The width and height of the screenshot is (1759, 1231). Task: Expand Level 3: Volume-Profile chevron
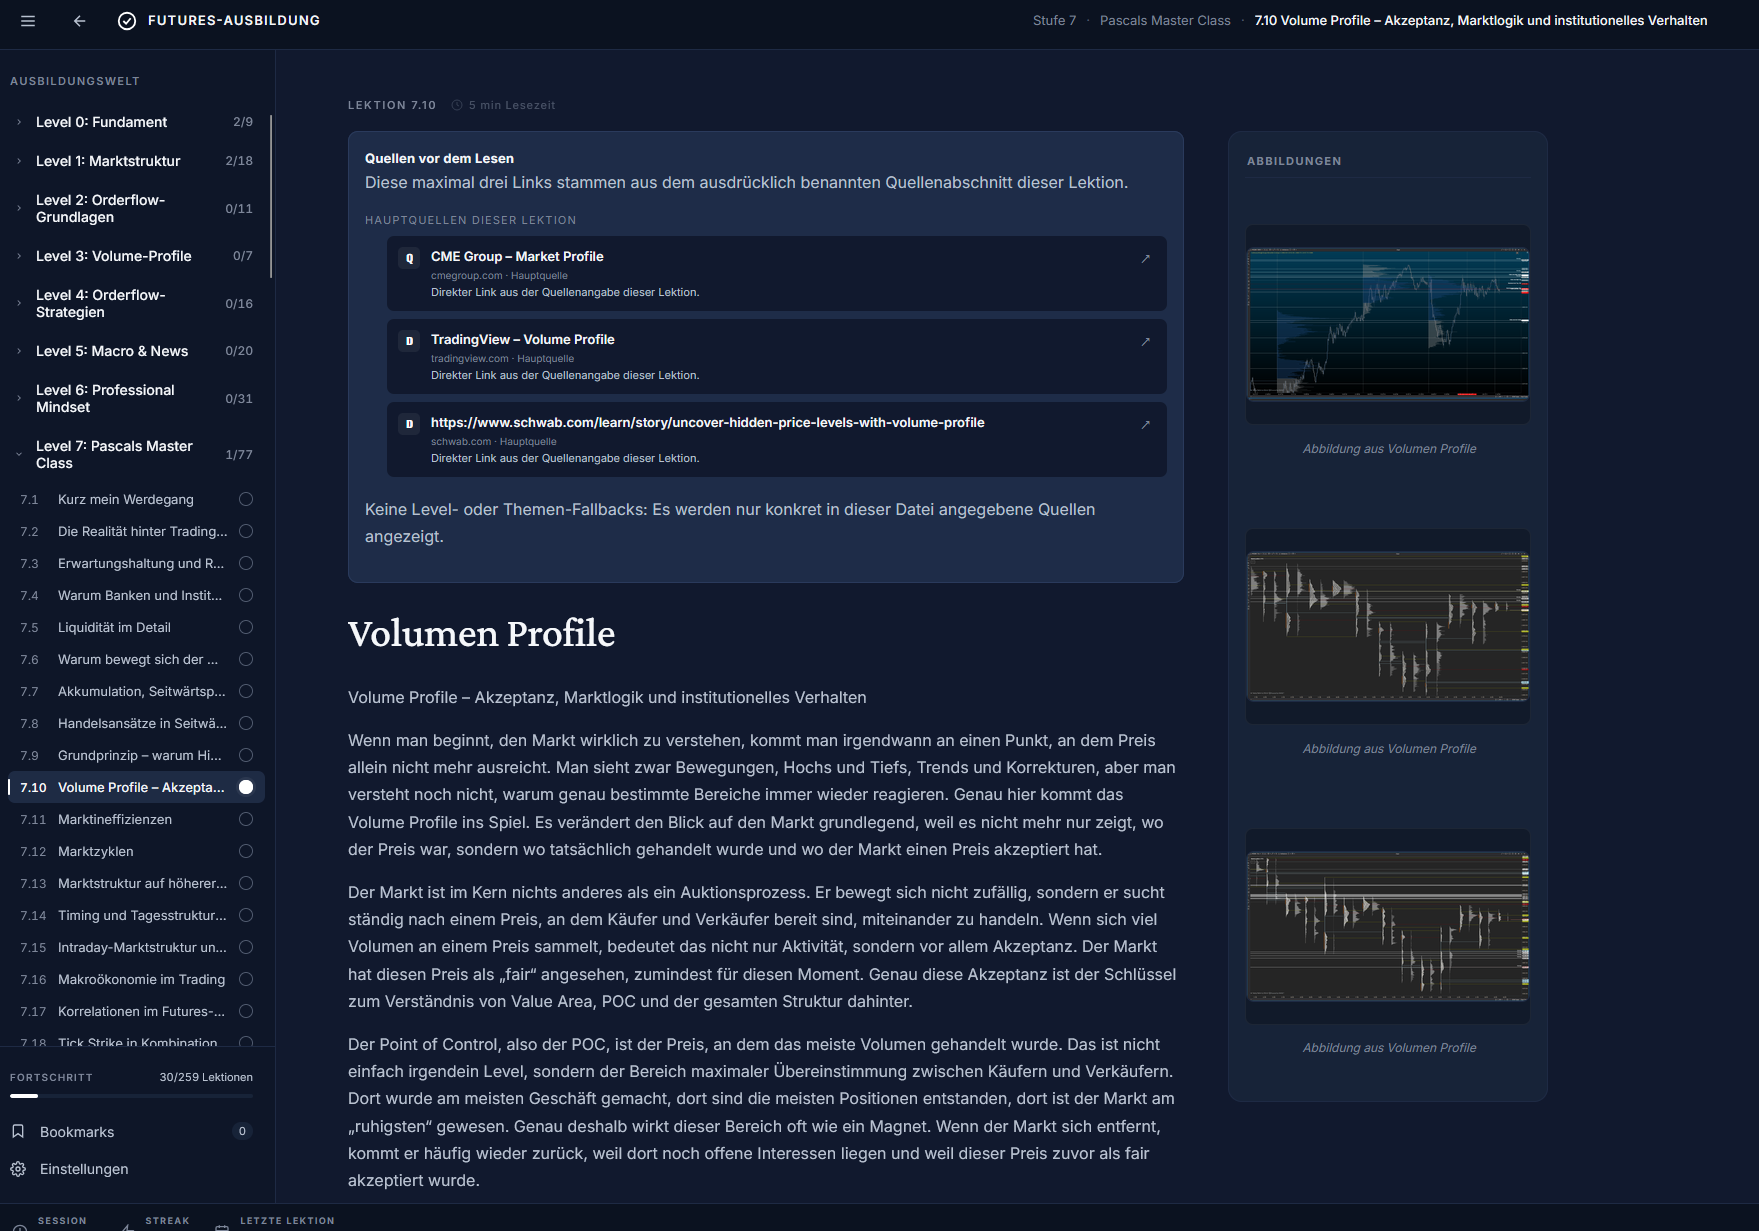click(19, 256)
